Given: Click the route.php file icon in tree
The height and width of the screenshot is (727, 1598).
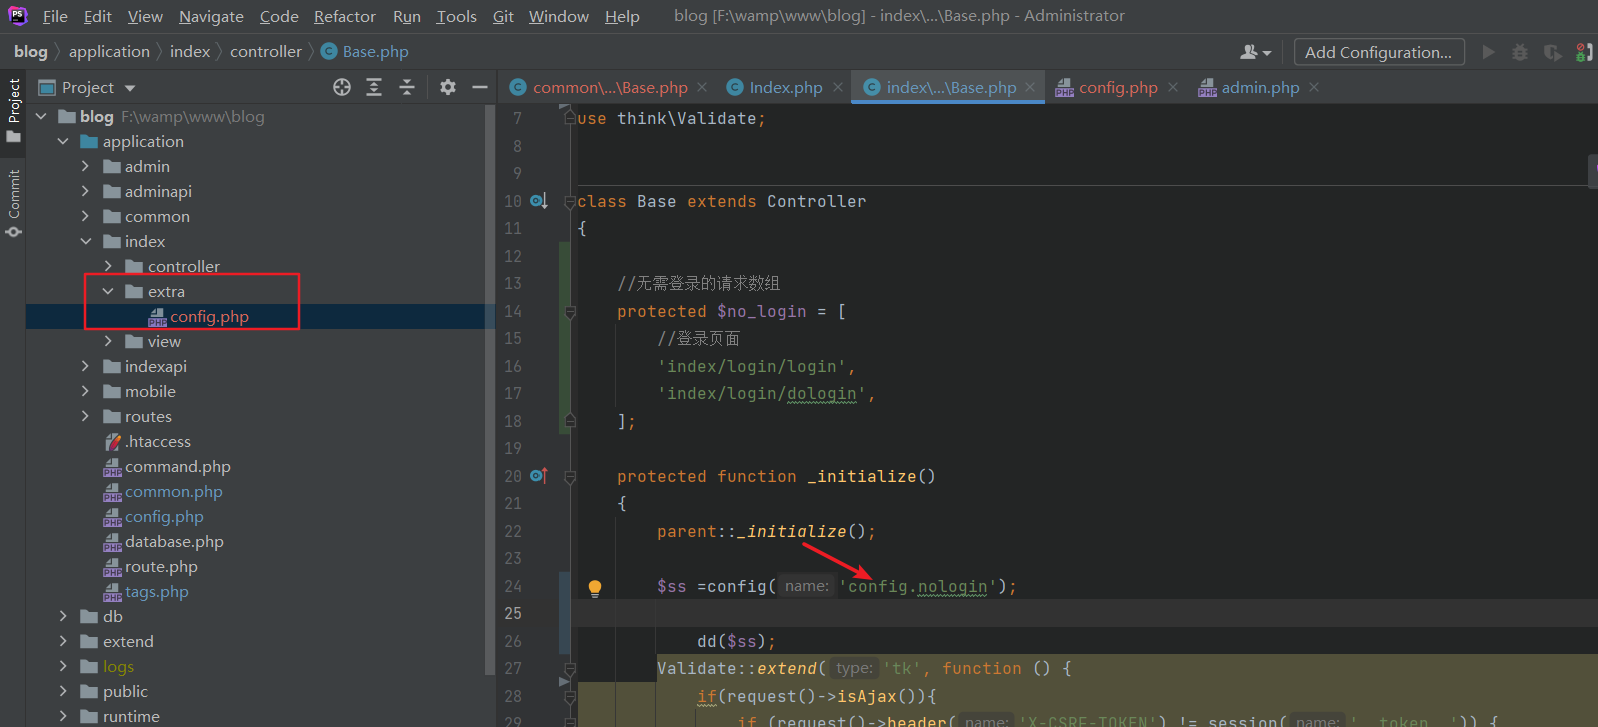Looking at the screenshot, I should pos(113,567).
